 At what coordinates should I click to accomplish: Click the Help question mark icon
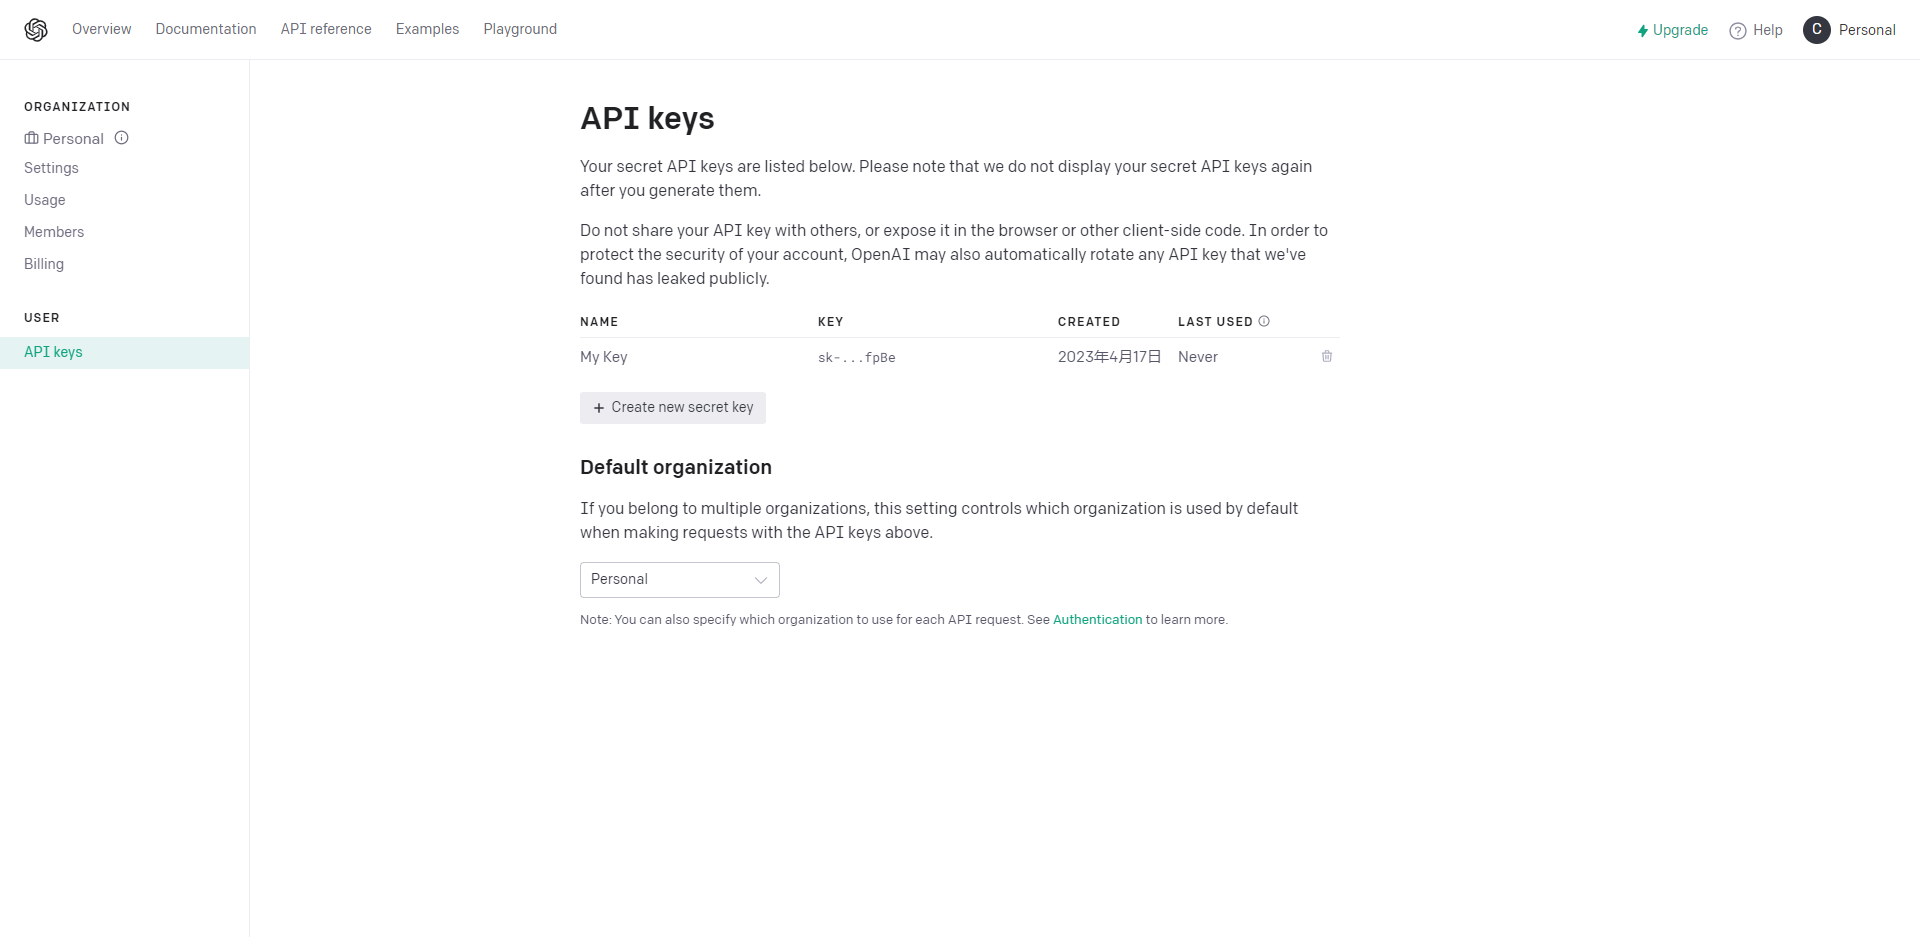(x=1738, y=31)
